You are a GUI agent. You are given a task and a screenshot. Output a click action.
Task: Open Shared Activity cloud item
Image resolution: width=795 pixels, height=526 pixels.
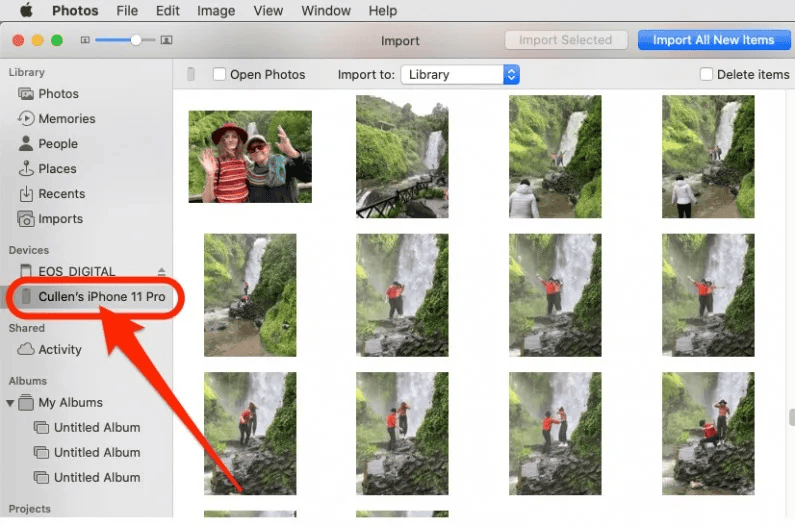(59, 350)
